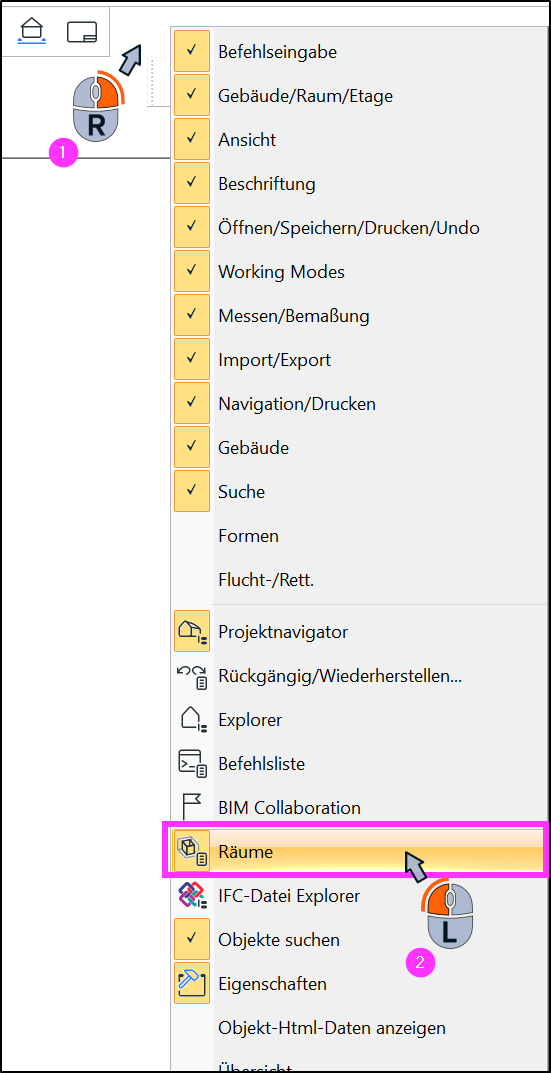
Task: Open the IFC-Datei Explorer
Action: coord(359,895)
